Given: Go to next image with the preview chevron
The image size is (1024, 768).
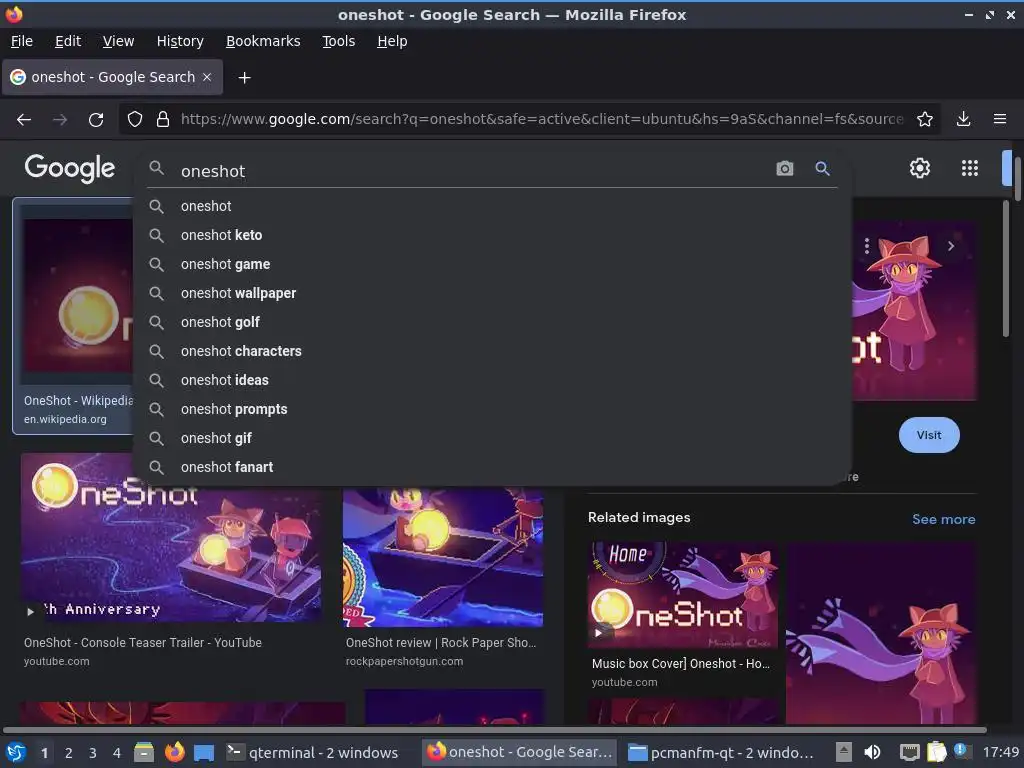Looking at the screenshot, I should click(x=951, y=246).
